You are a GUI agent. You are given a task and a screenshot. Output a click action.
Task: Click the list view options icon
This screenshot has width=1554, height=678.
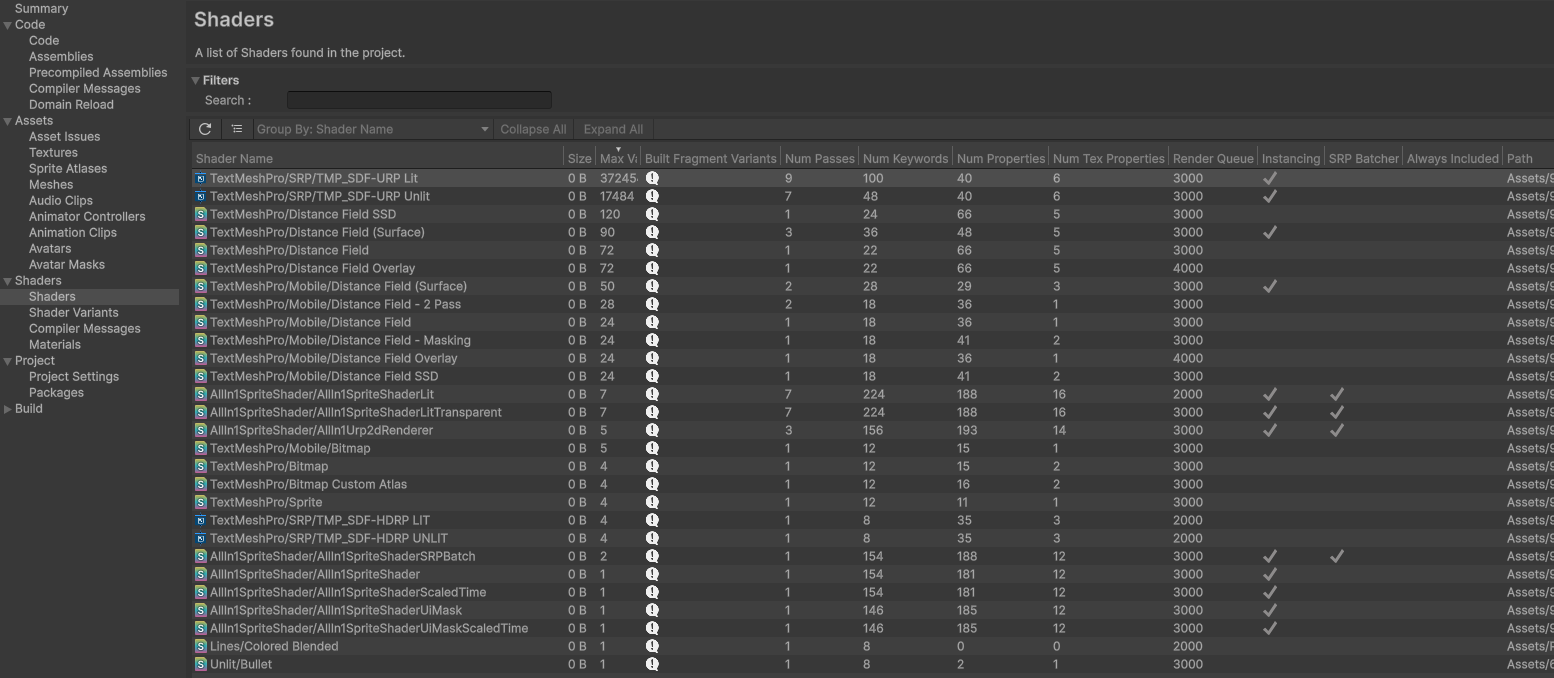[237, 129]
